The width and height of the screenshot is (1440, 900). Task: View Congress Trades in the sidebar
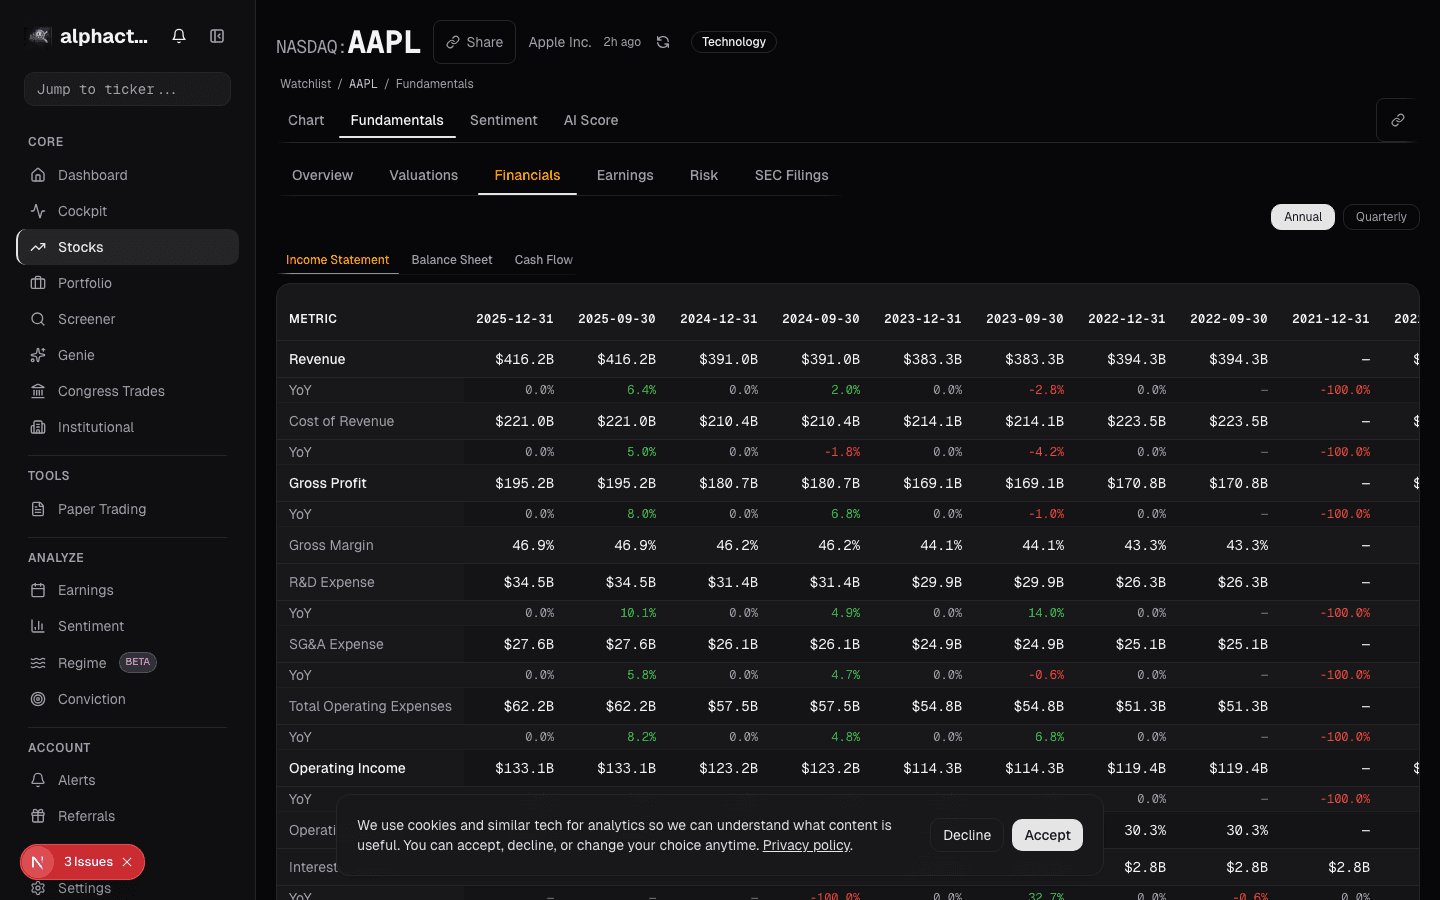click(x=110, y=391)
